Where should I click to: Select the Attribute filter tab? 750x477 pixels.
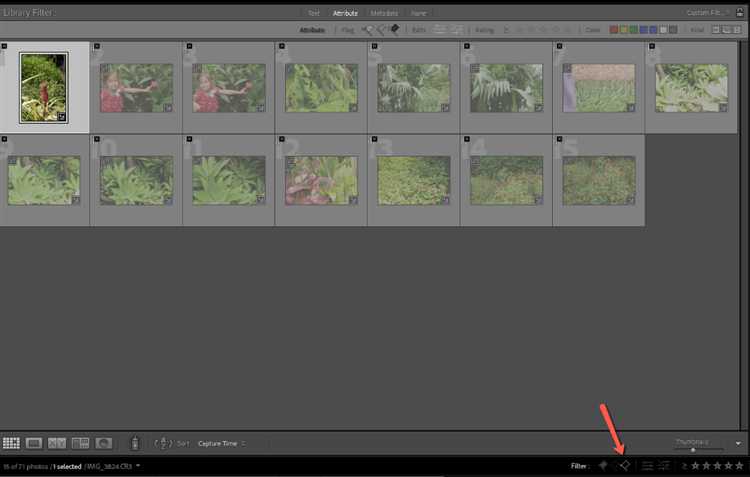(345, 13)
